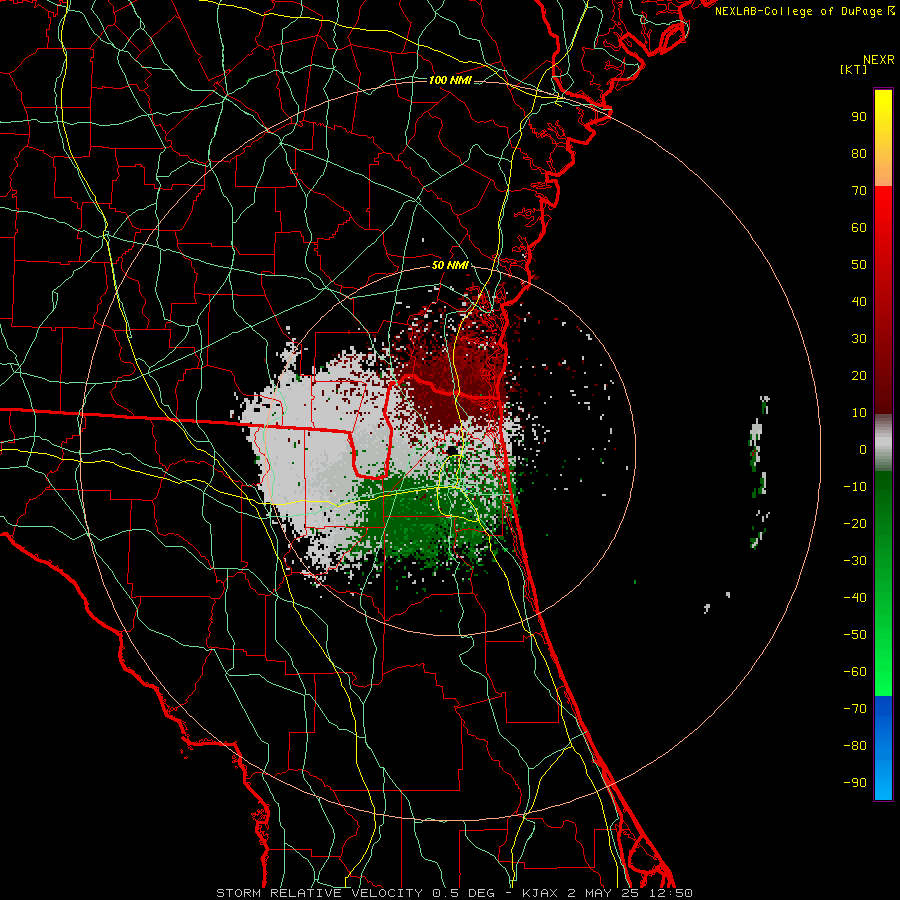Click the -60 value on the velocity scale
The image size is (900, 900).
click(x=855, y=672)
